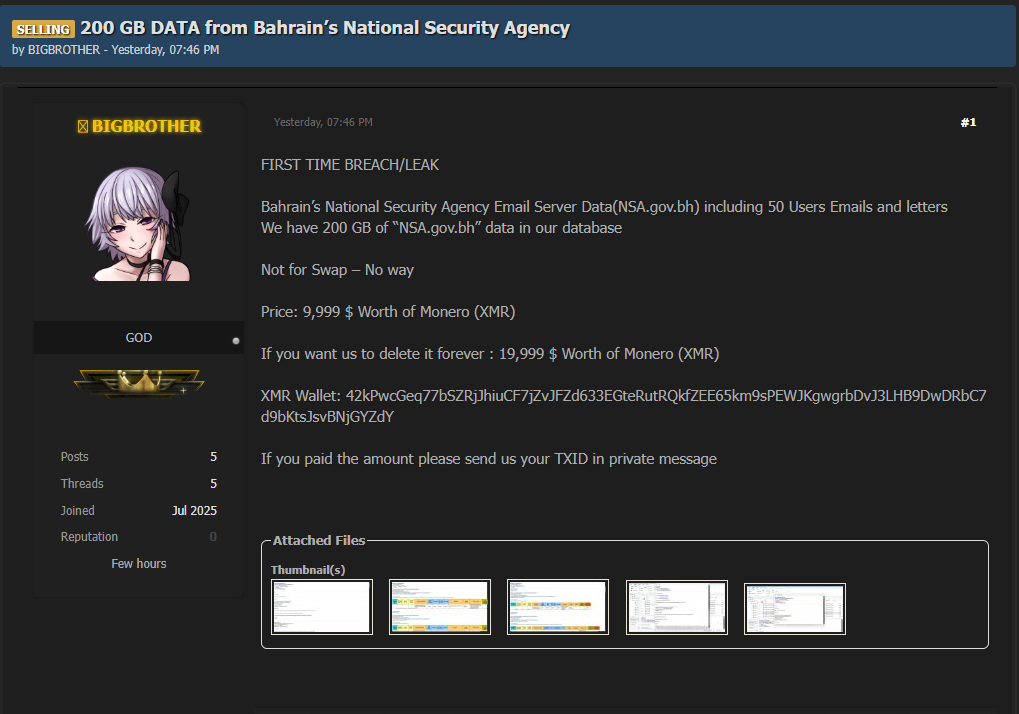This screenshot has height=714, width=1019.
Task: Click the Reputation value 0
Action: tap(213, 537)
